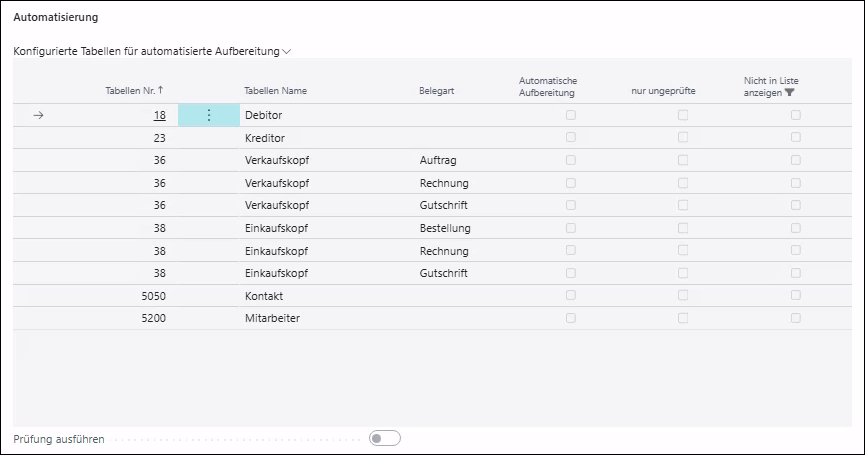Click the sort arrow on Tabellen Nr. header
The height and width of the screenshot is (455, 865).
click(161, 90)
